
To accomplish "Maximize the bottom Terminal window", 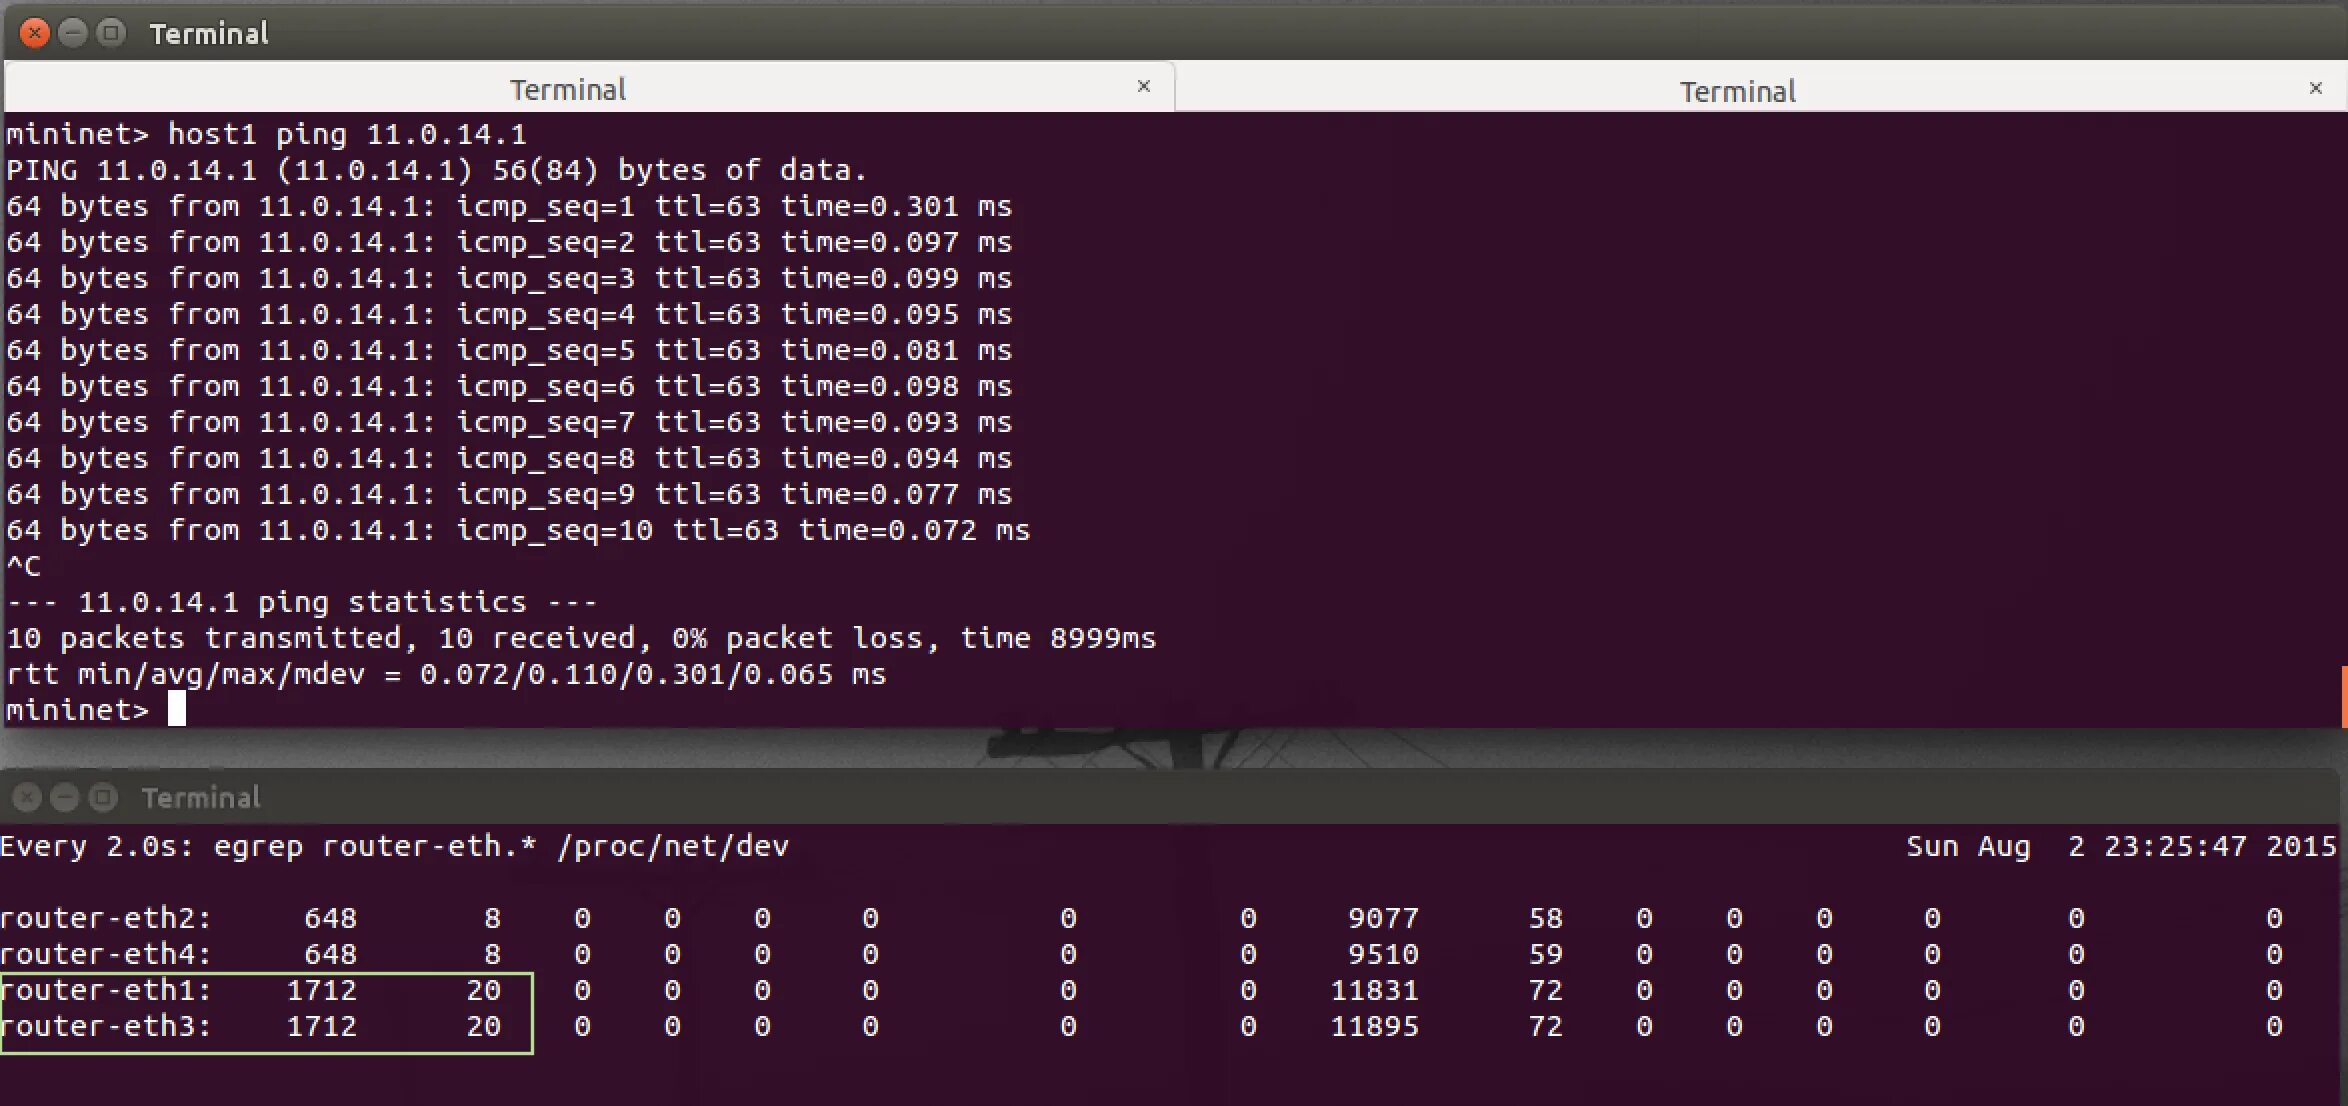I will tap(102, 797).
